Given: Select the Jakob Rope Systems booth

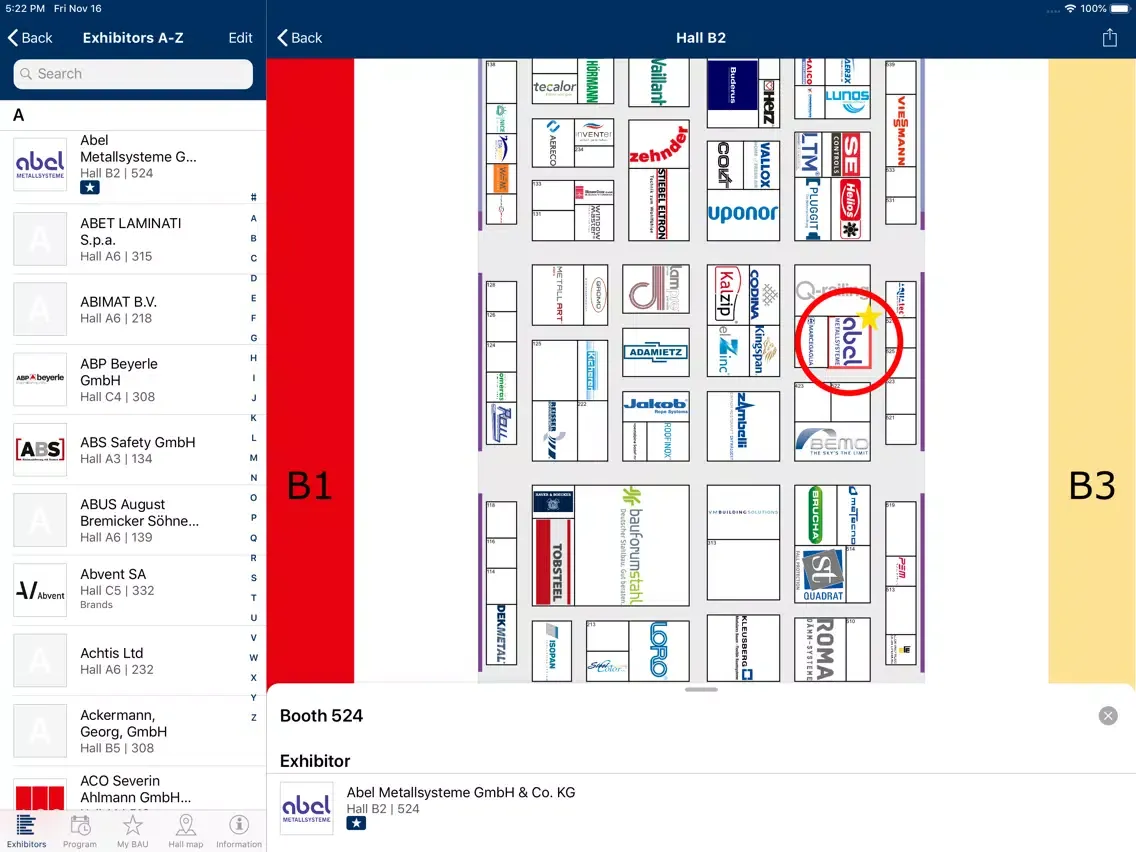Looking at the screenshot, I should click(655, 406).
